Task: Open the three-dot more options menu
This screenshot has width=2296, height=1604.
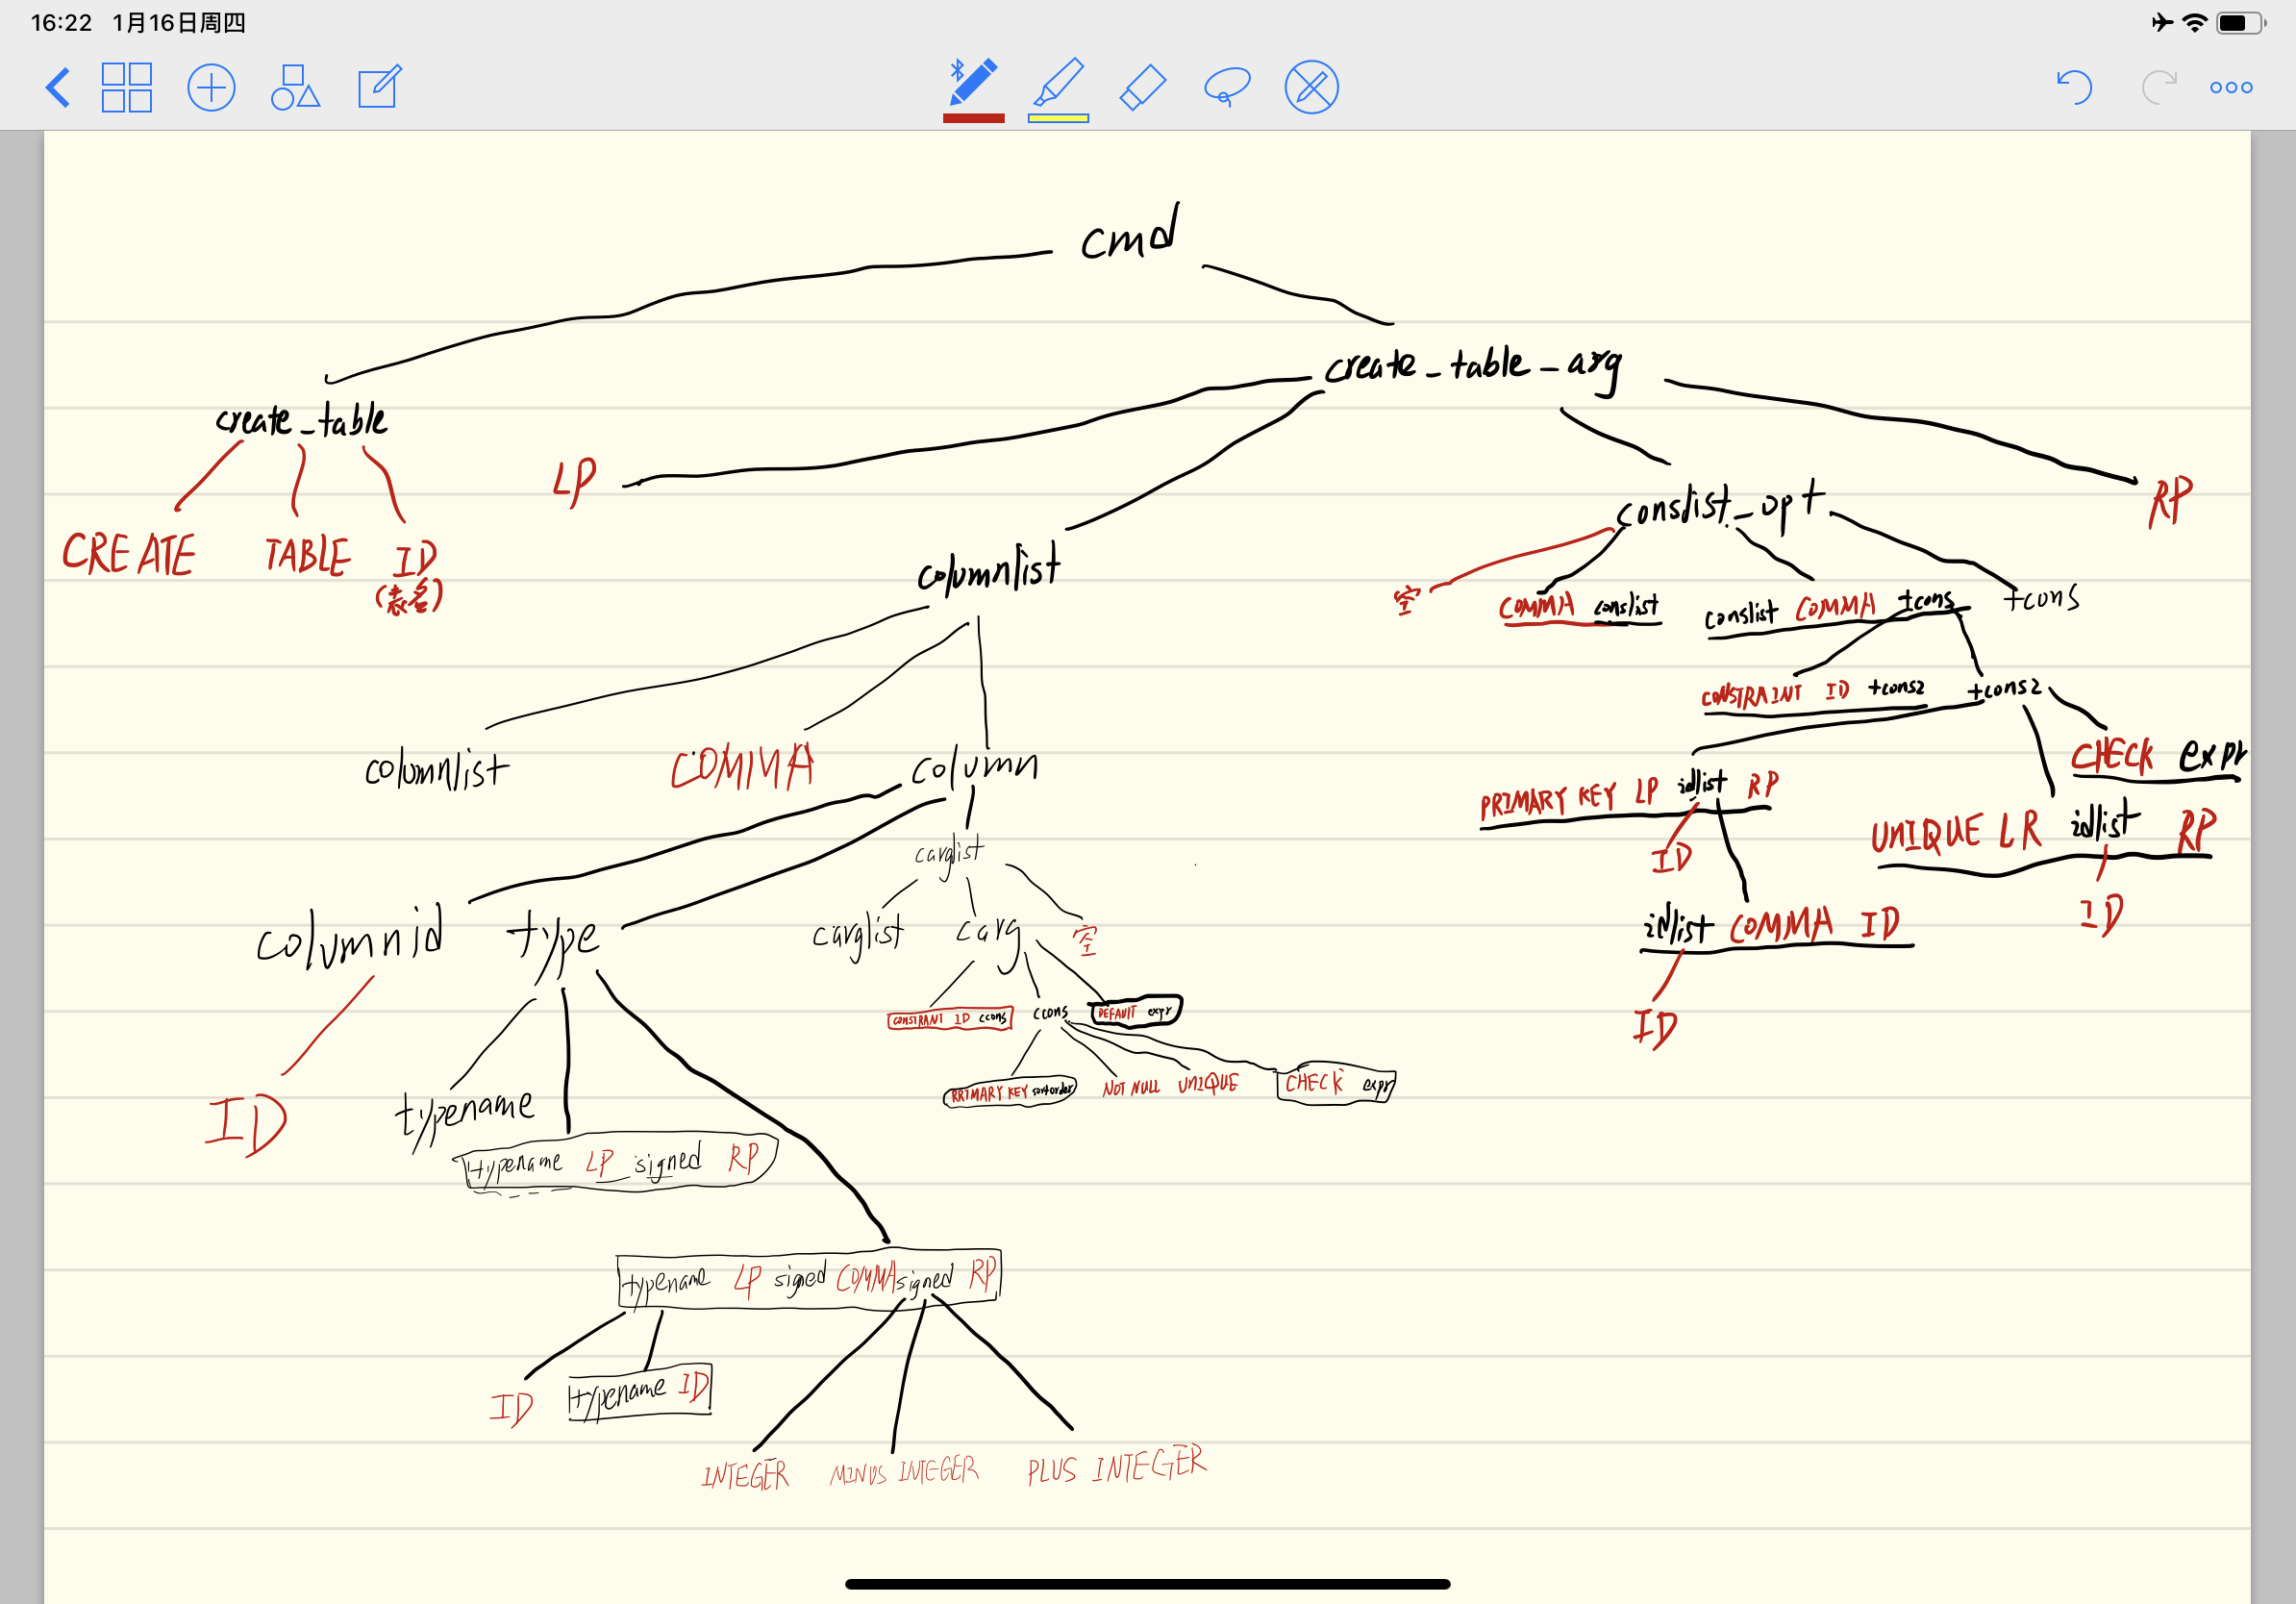Action: [2231, 87]
